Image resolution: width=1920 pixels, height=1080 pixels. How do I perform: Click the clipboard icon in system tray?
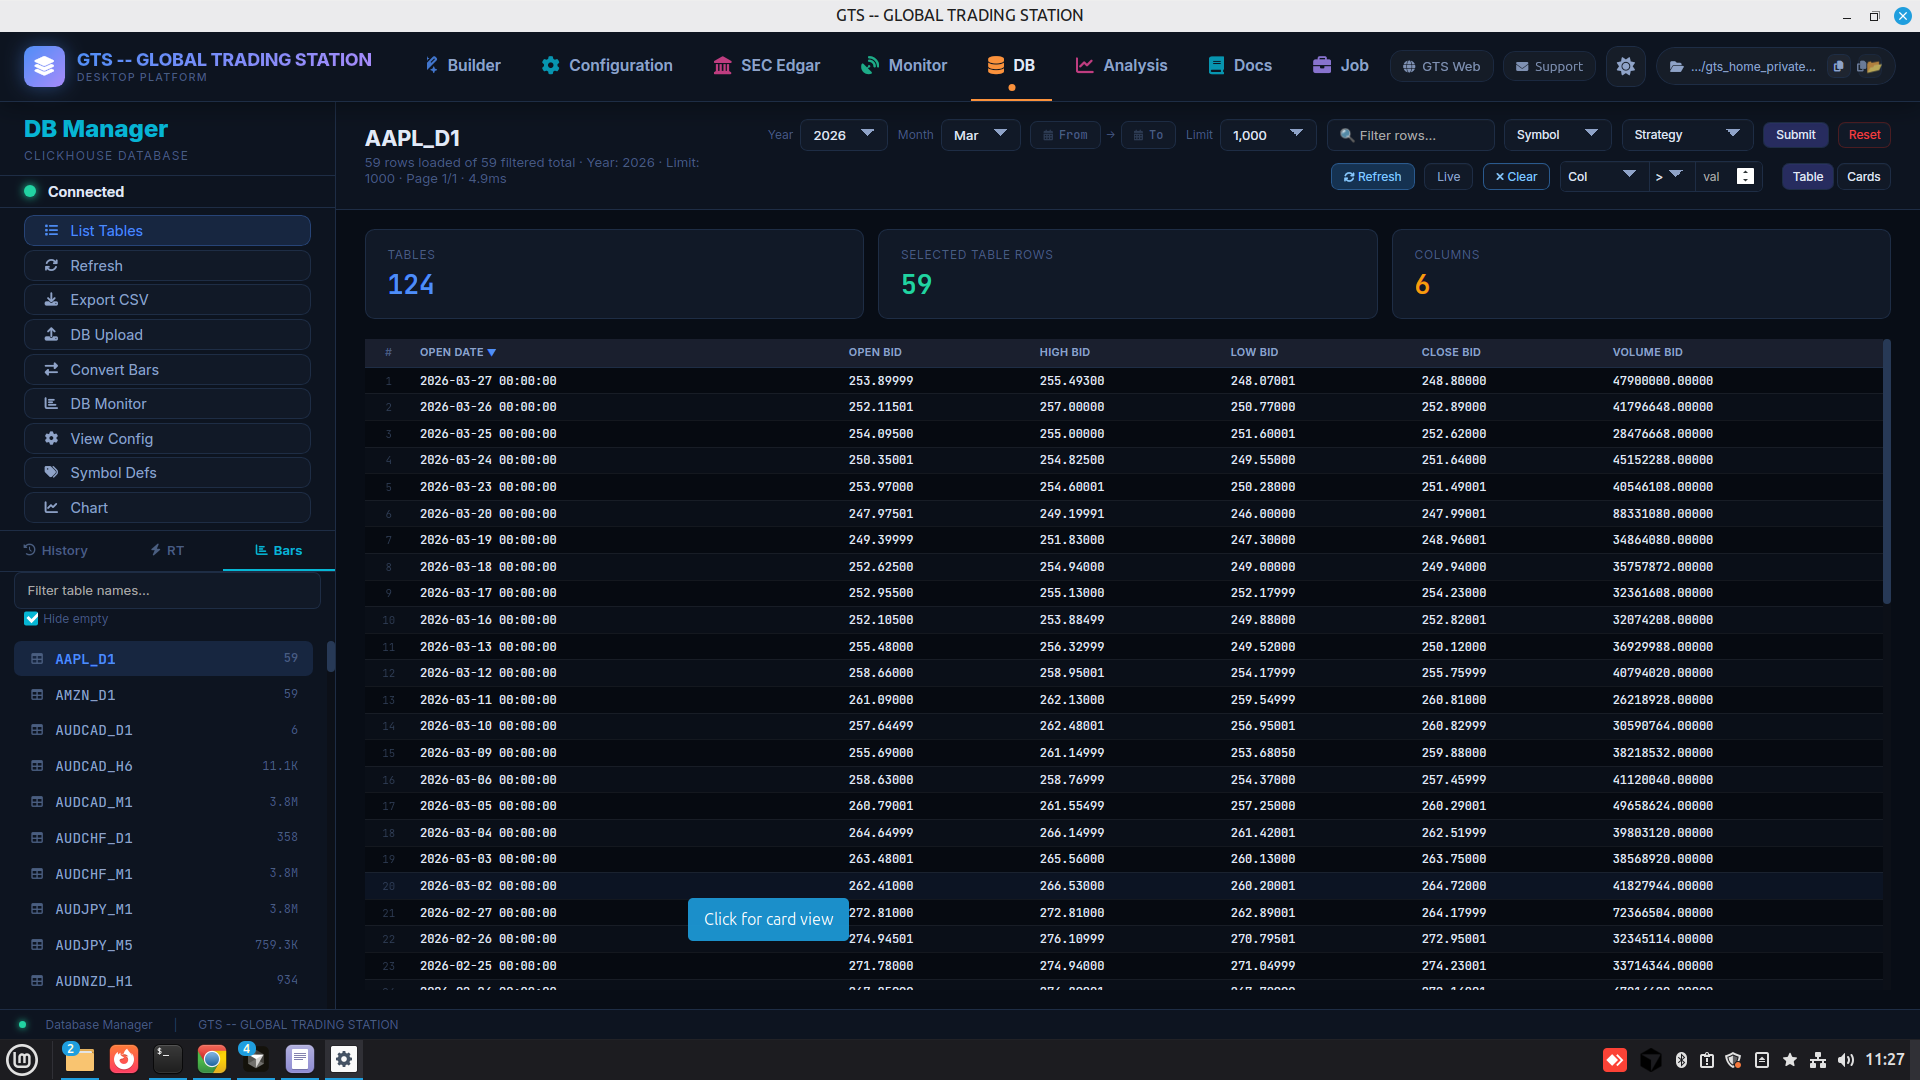coord(1707,1060)
